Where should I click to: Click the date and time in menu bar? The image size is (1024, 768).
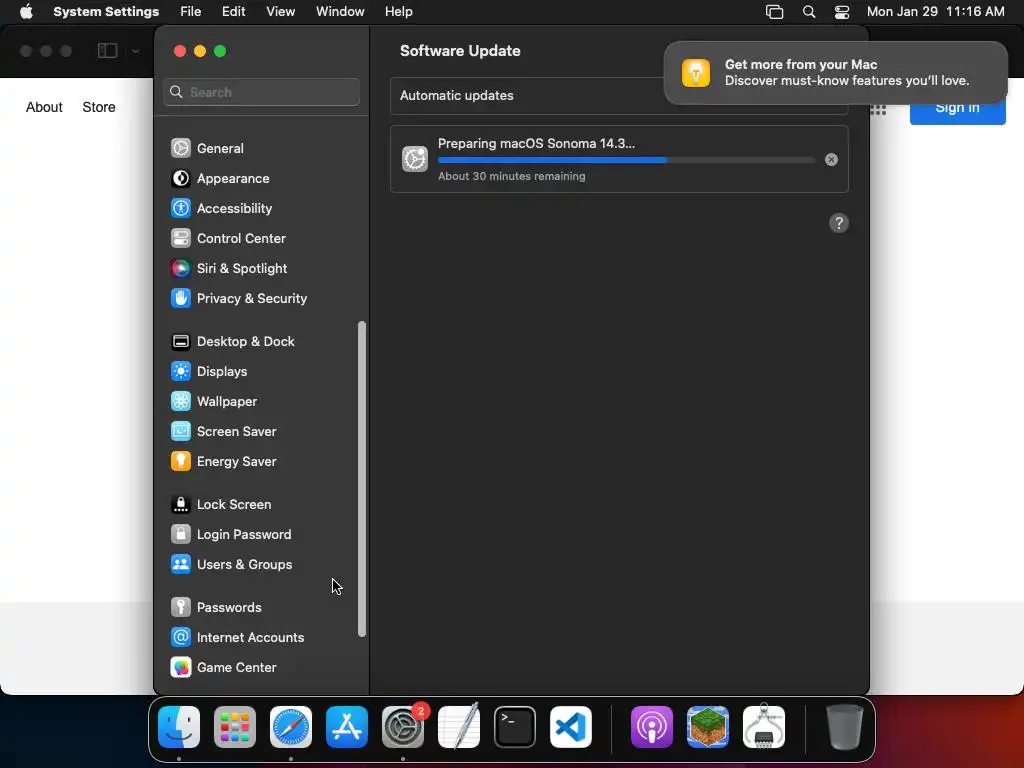[x=935, y=12]
